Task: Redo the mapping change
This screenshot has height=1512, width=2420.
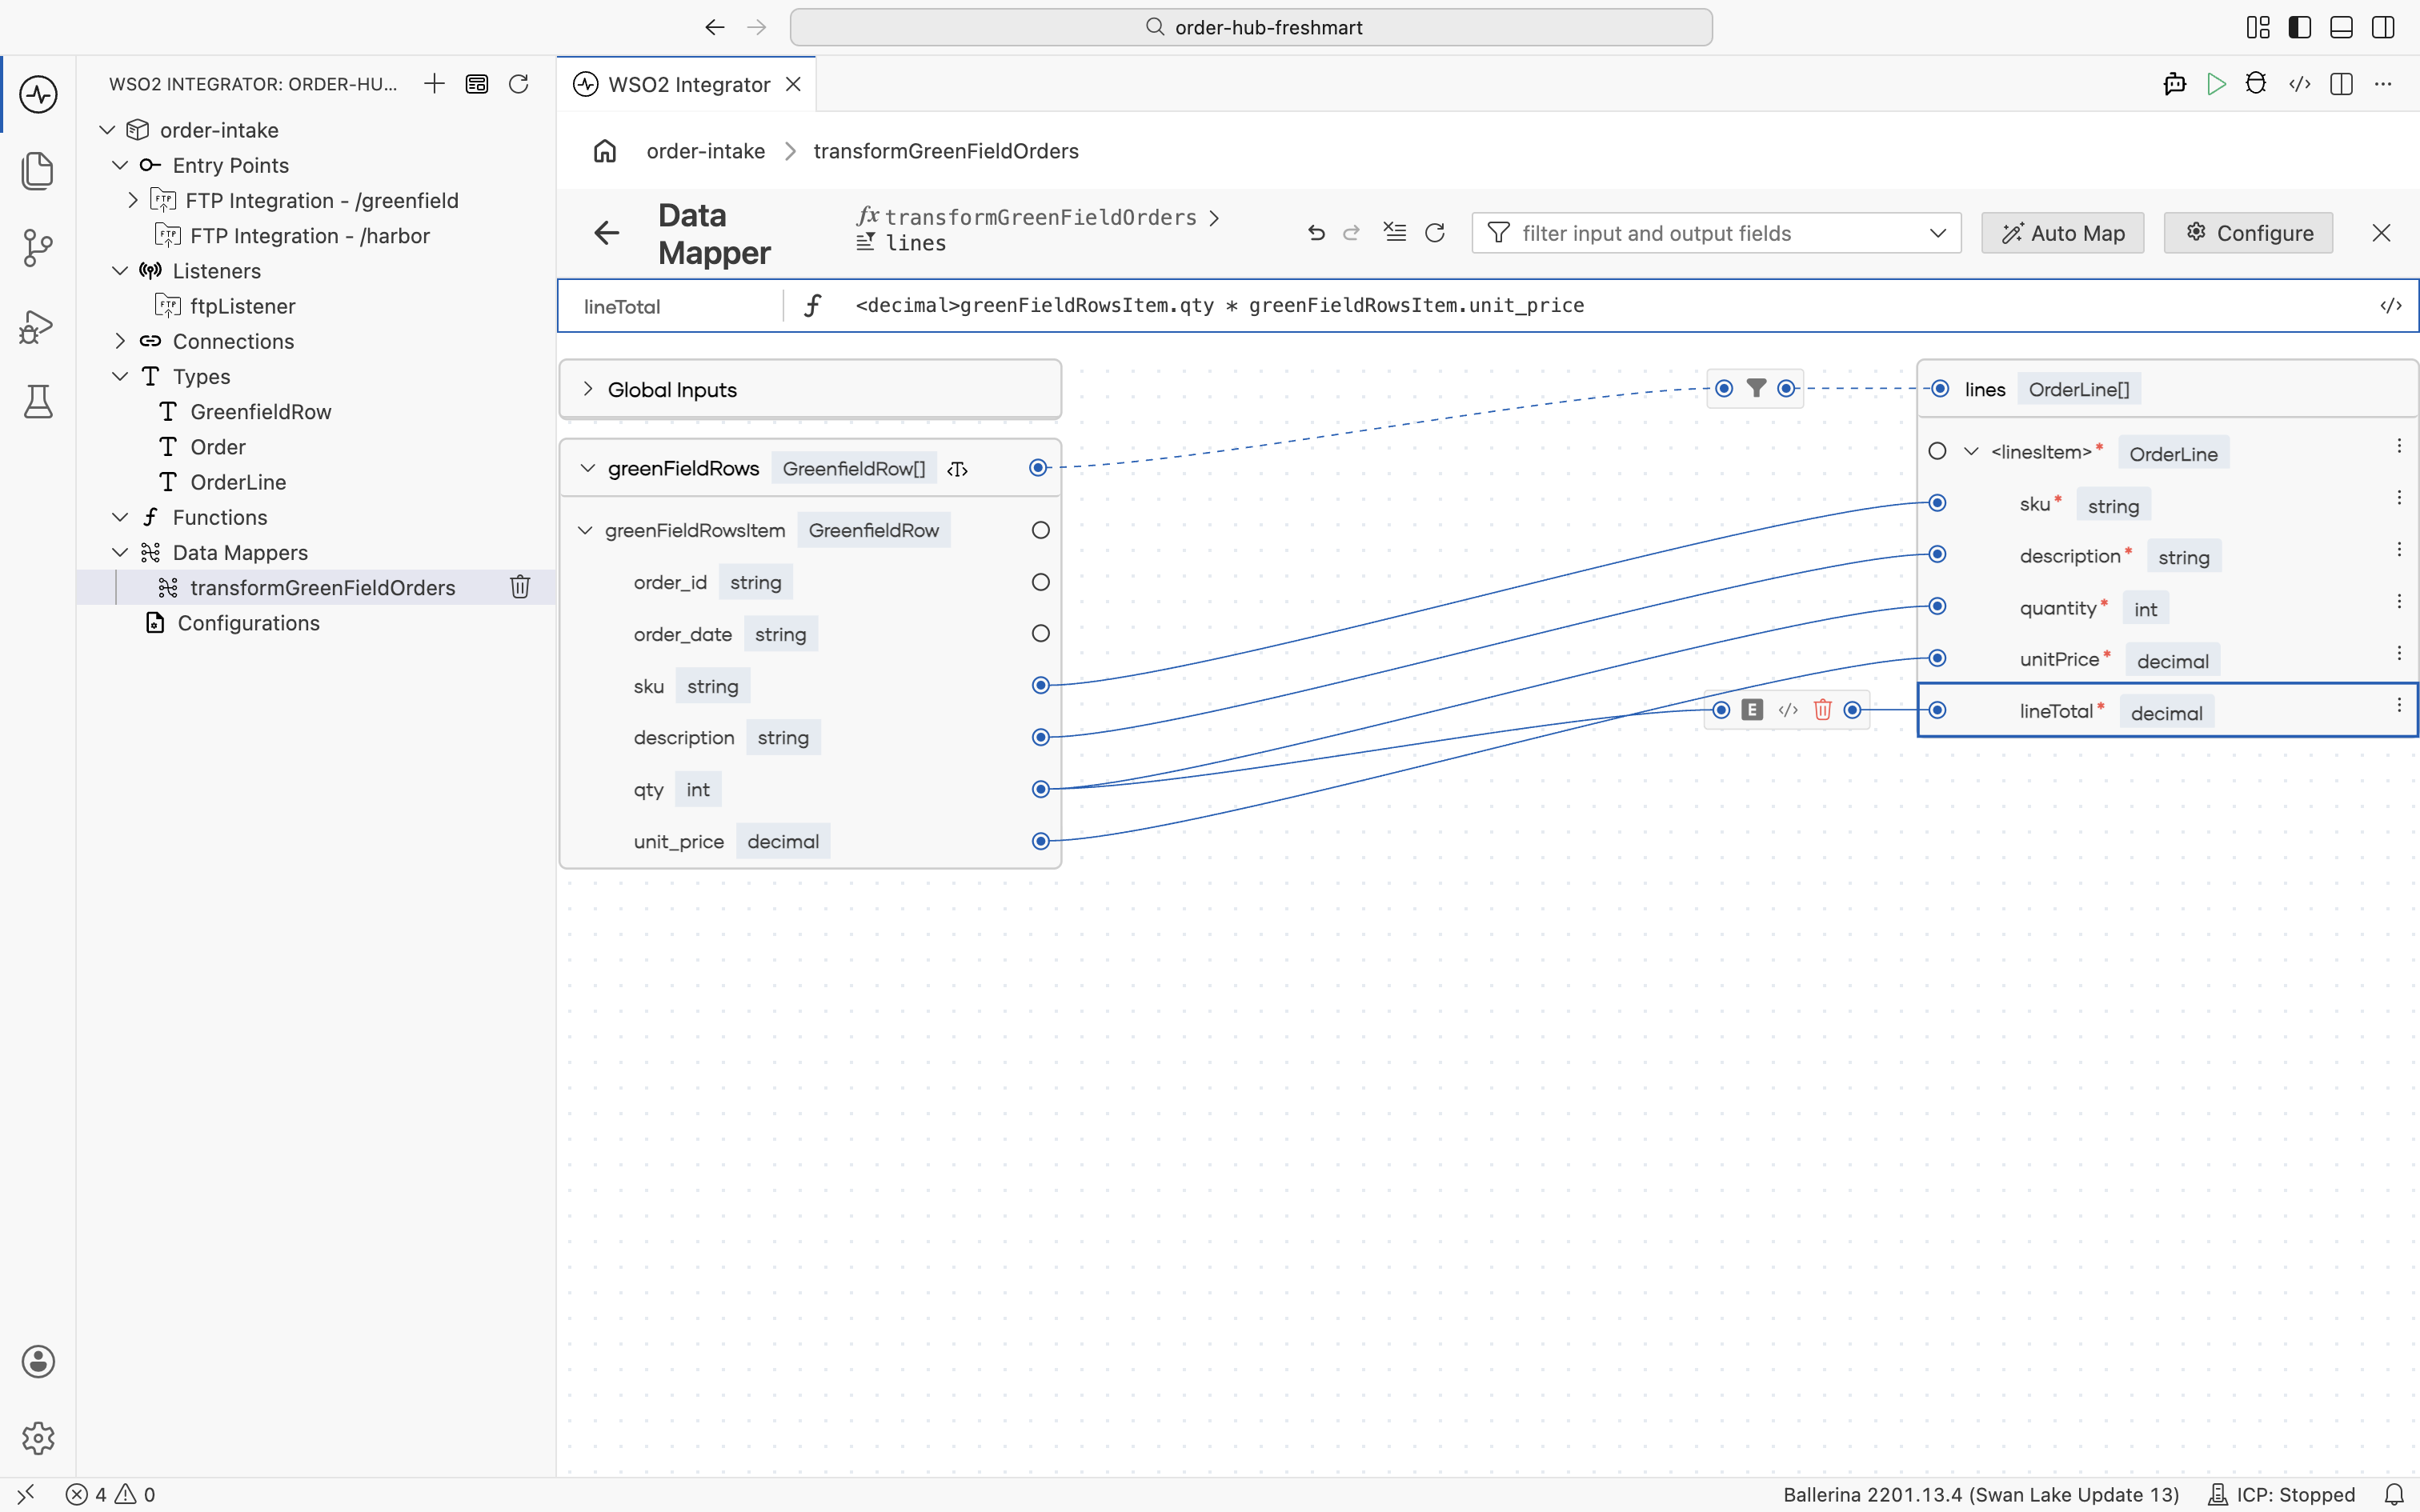Action: [x=1352, y=233]
